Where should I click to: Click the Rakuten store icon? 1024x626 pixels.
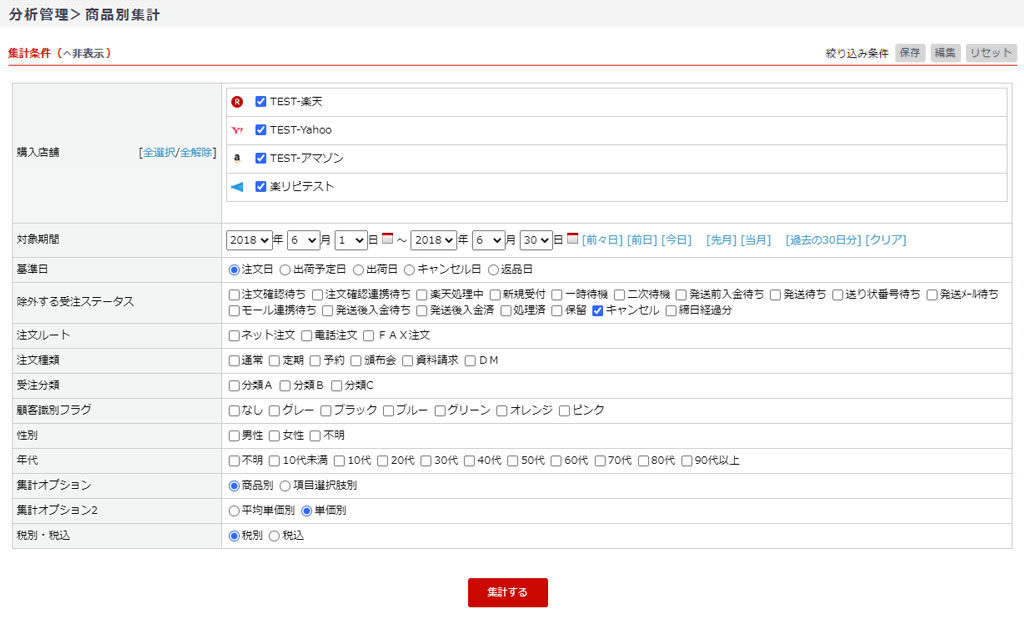click(x=237, y=102)
